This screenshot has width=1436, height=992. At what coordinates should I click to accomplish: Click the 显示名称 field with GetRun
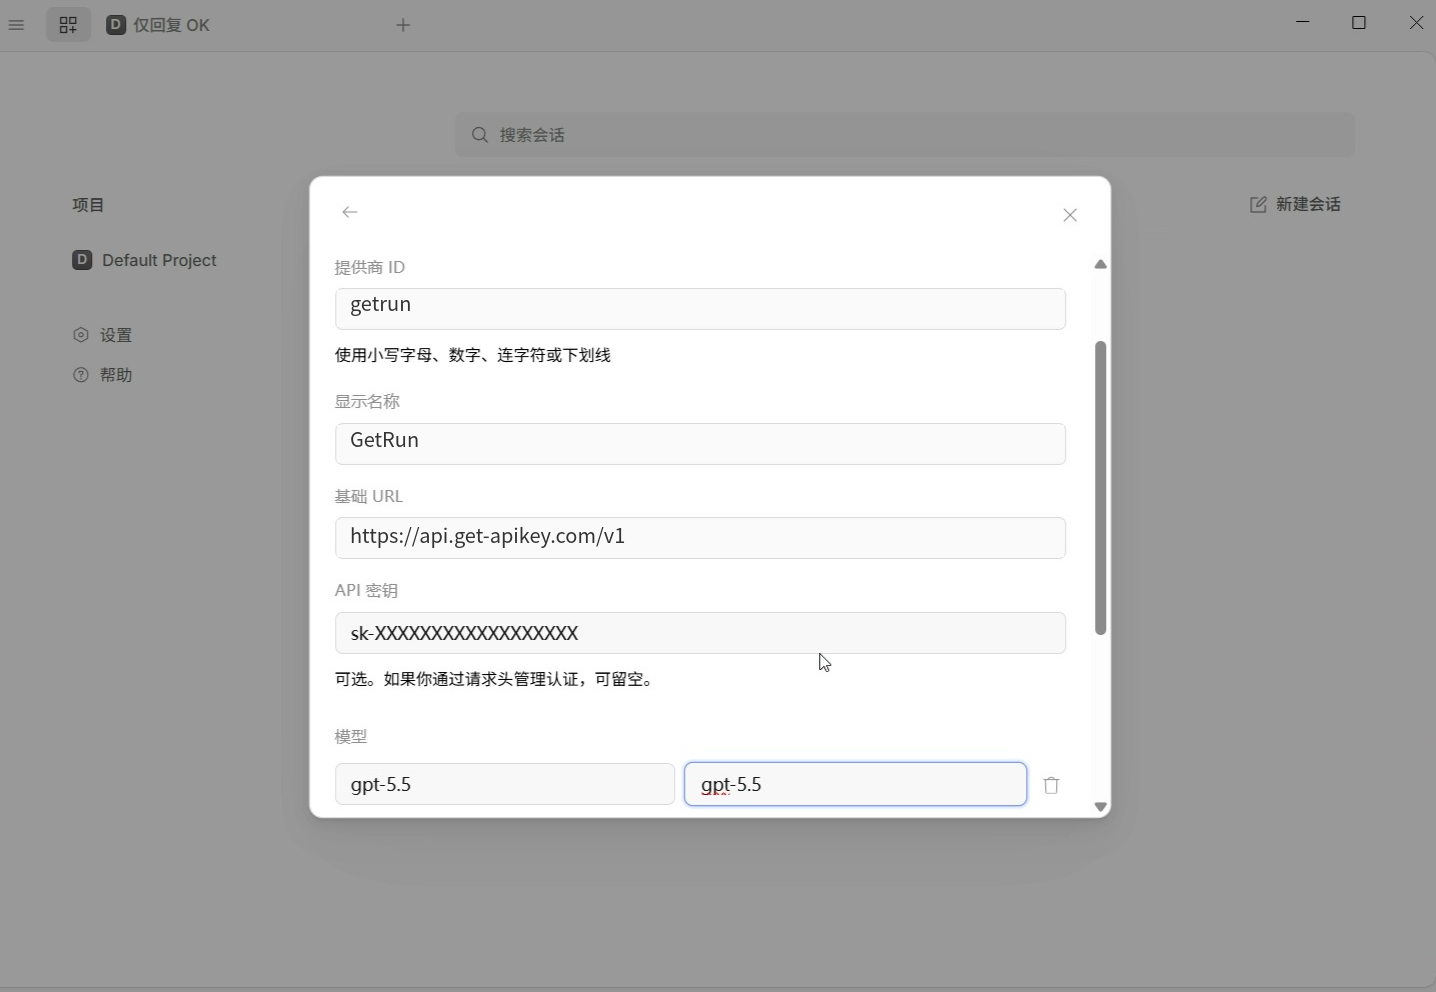(x=700, y=444)
